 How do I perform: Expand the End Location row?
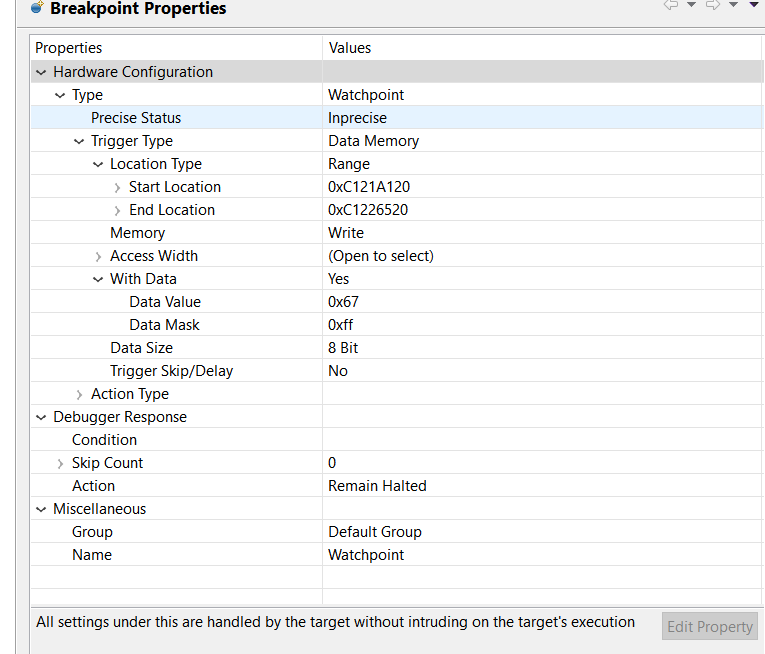[117, 210]
